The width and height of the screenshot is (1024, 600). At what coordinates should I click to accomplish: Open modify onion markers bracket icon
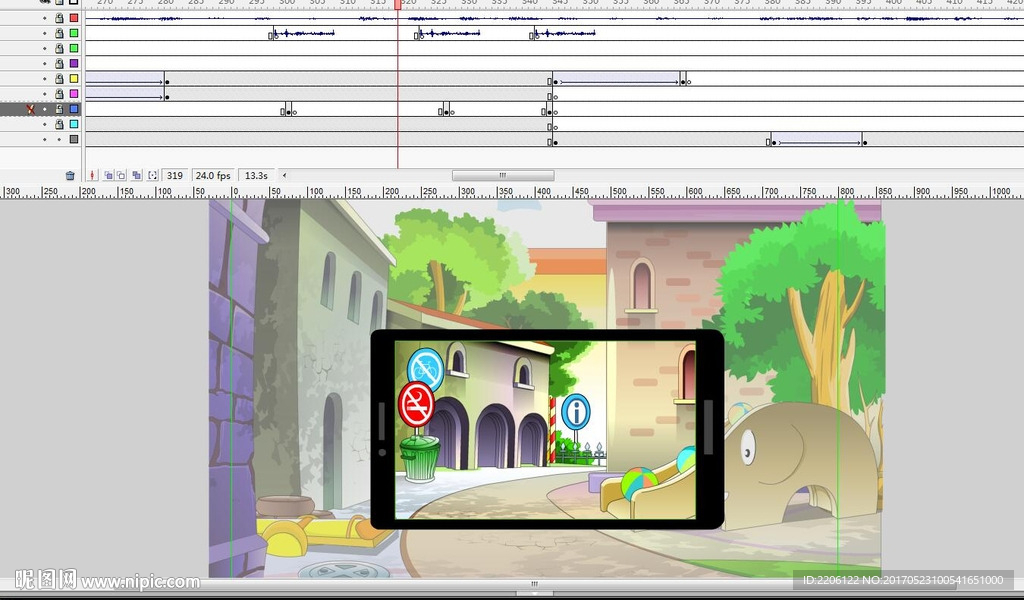click(152, 175)
